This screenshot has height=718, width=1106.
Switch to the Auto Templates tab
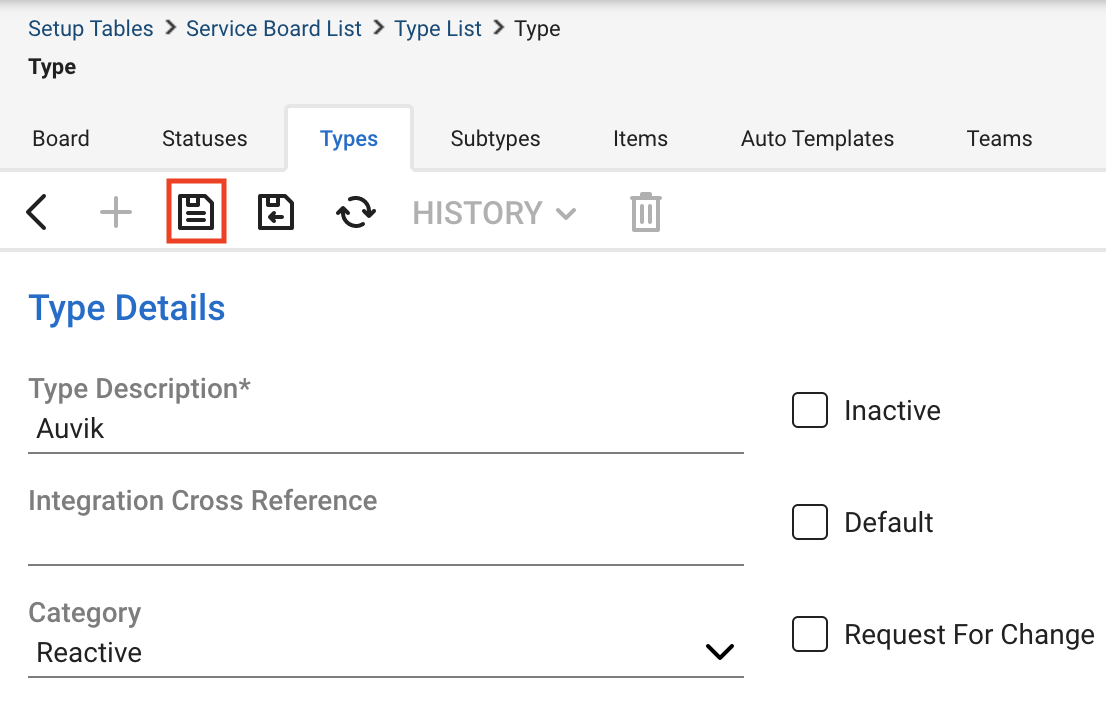pos(817,138)
